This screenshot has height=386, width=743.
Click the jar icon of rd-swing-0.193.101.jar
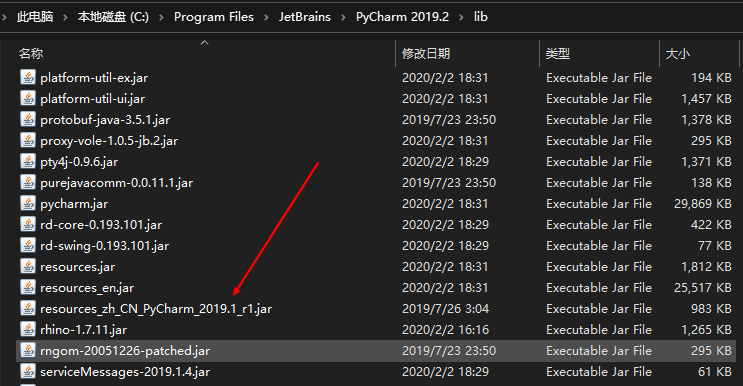pos(28,245)
